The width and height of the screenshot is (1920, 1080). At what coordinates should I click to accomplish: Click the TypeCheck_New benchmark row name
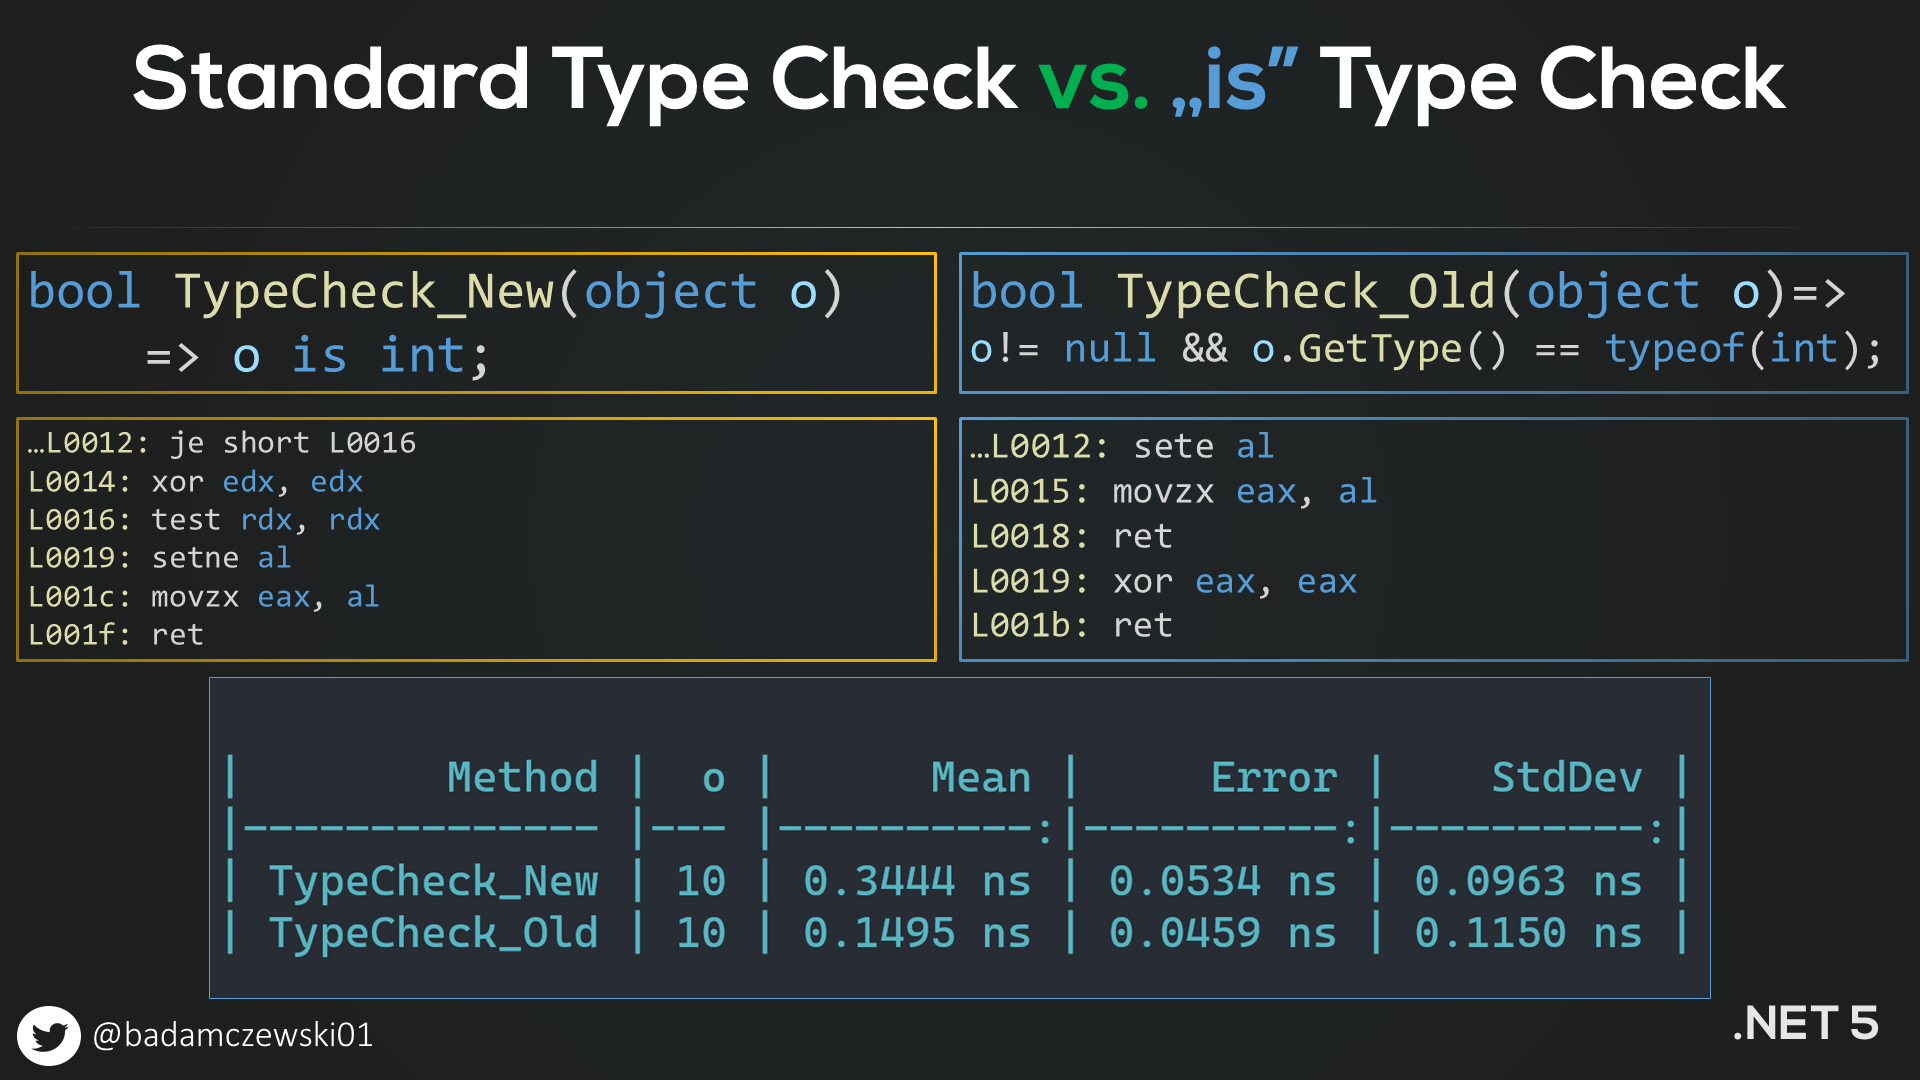[433, 881]
